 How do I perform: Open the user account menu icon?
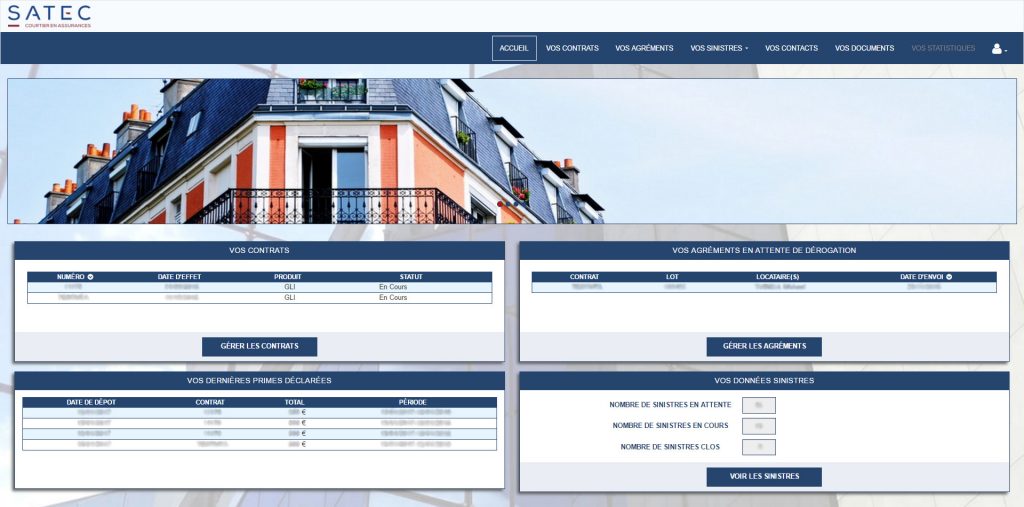[999, 48]
